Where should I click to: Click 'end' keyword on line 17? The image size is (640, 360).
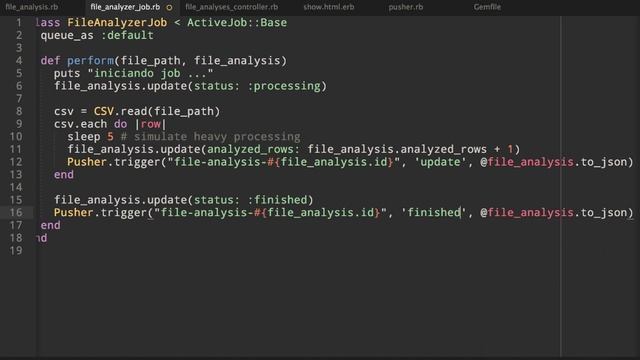point(50,225)
